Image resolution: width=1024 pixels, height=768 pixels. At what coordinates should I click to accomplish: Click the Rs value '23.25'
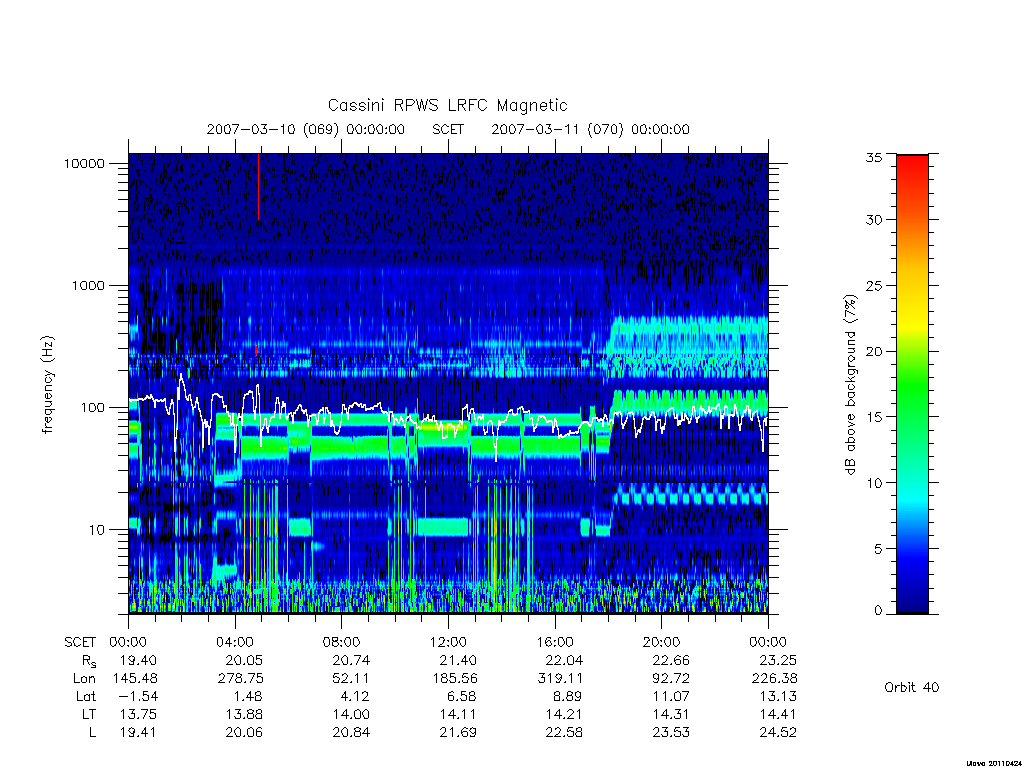pos(778,660)
